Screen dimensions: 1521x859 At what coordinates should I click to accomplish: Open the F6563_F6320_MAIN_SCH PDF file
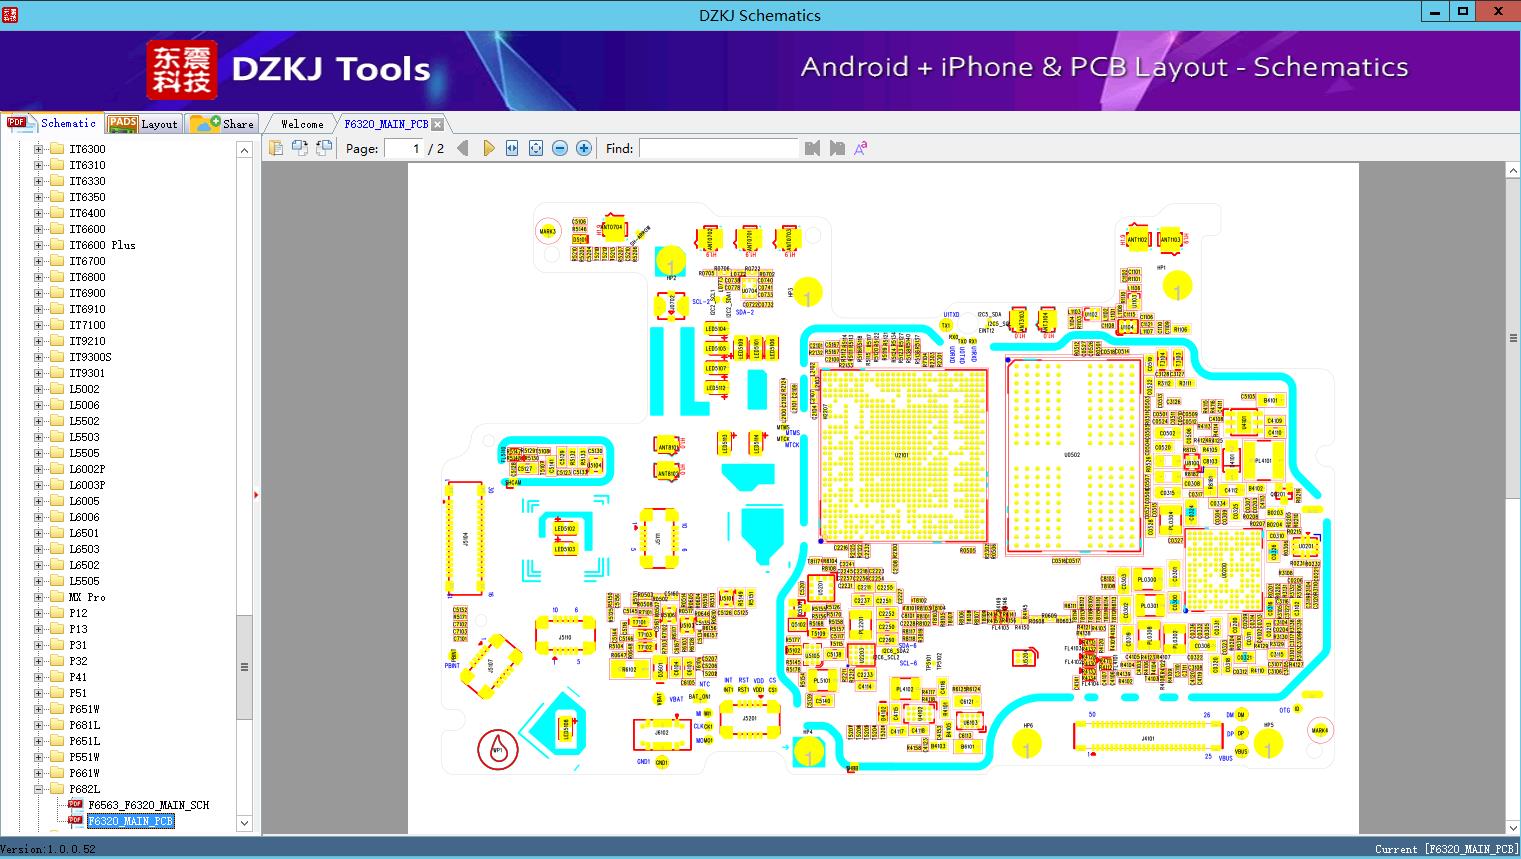pos(148,805)
